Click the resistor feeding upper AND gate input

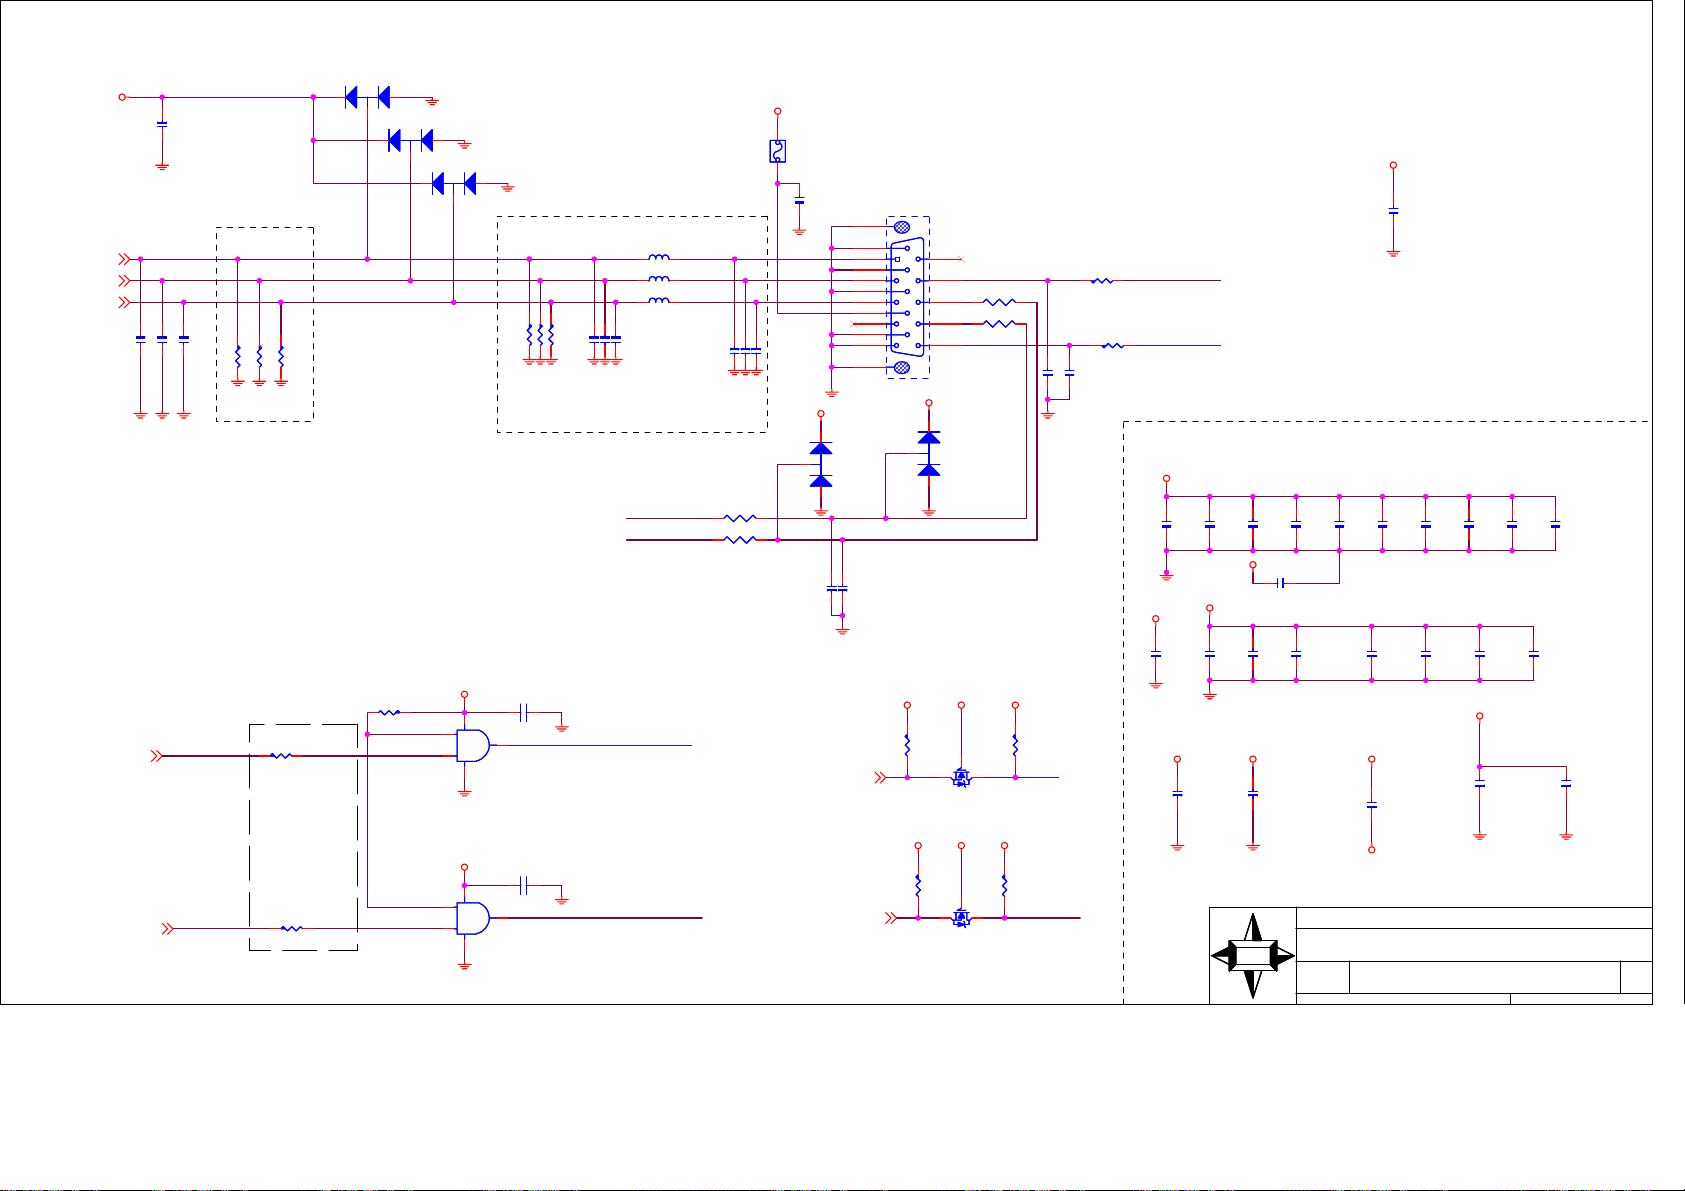(282, 756)
